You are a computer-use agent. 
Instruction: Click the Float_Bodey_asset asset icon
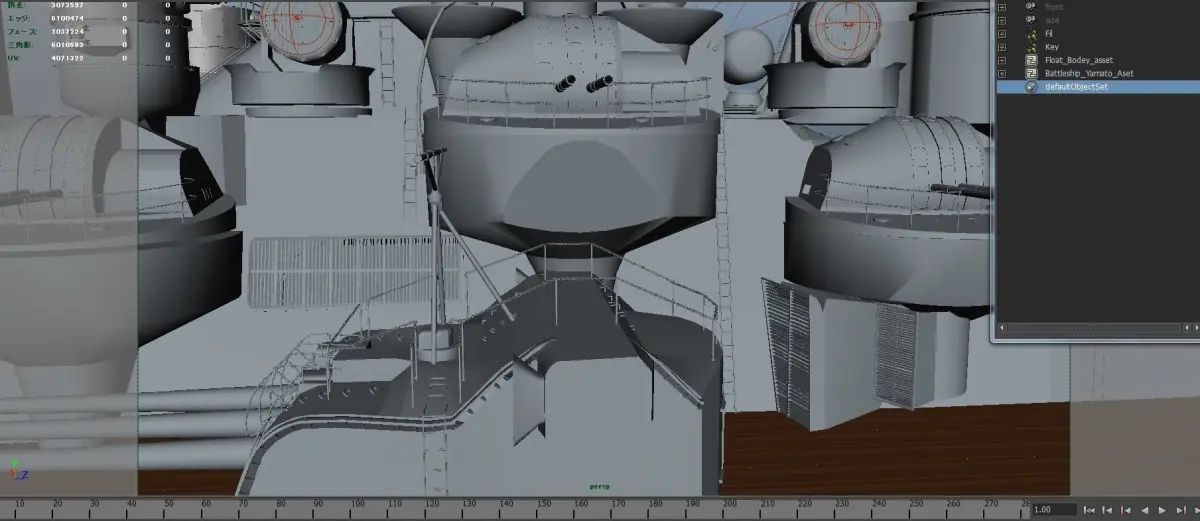coord(1031,60)
